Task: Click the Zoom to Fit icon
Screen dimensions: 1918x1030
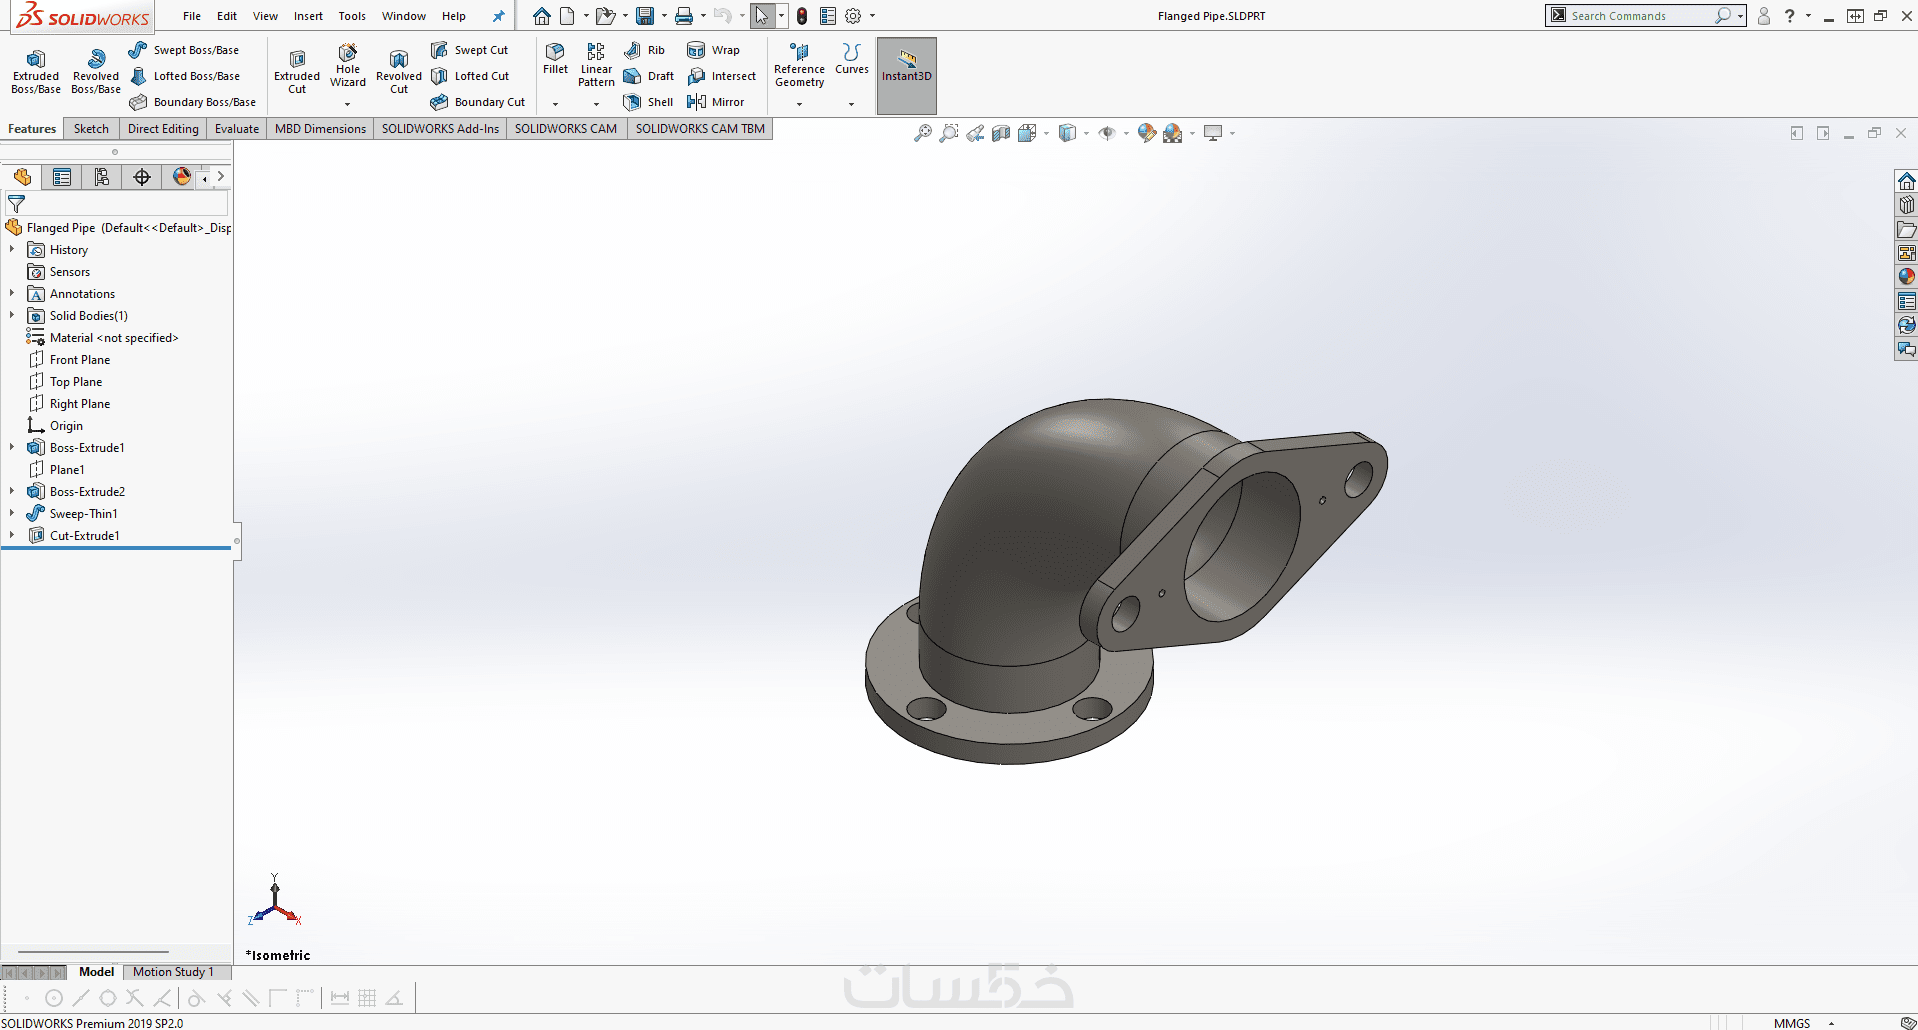Action: coord(923,133)
